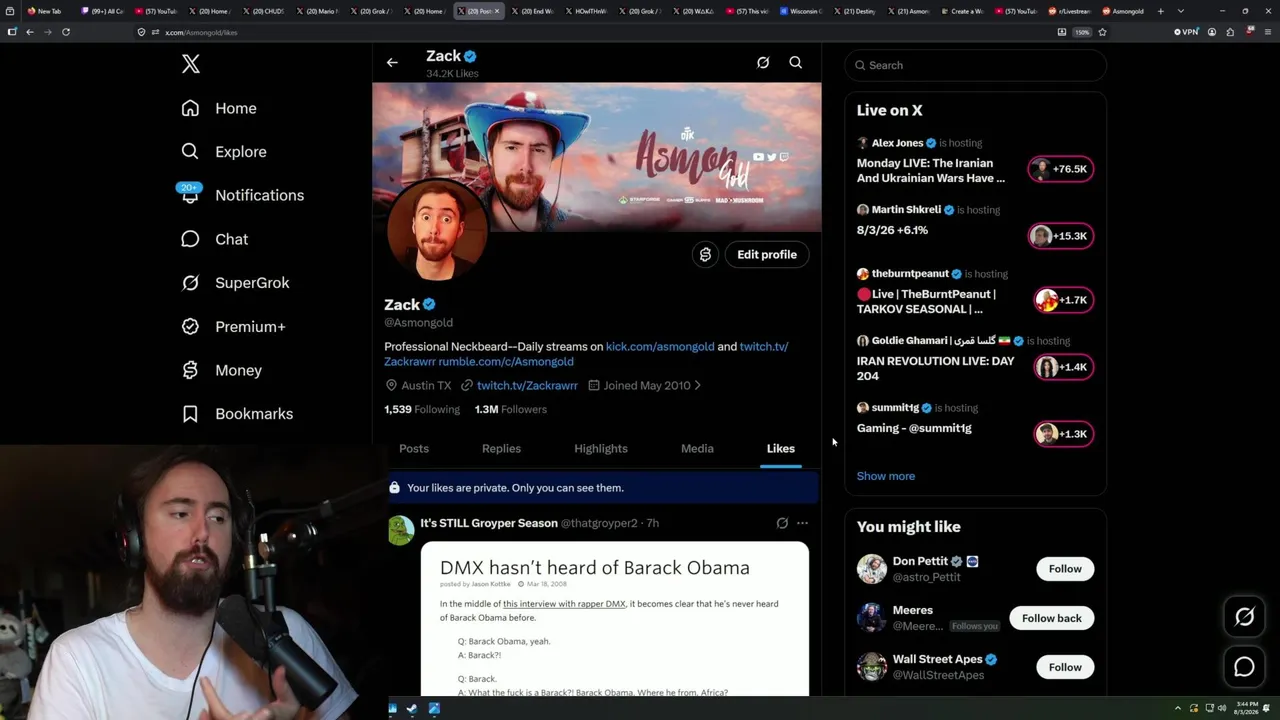
Task: Open the Bookmarks icon
Action: point(190,414)
